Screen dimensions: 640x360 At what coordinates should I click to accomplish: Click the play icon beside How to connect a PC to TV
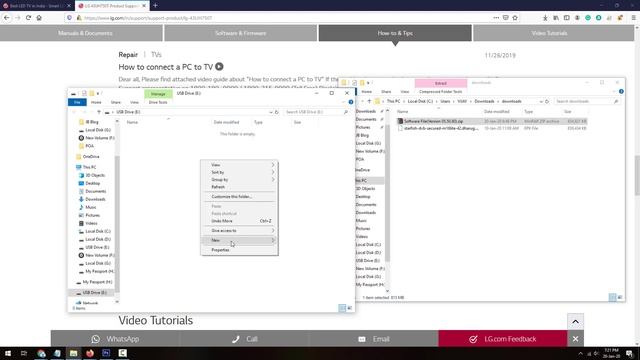click(x=219, y=67)
